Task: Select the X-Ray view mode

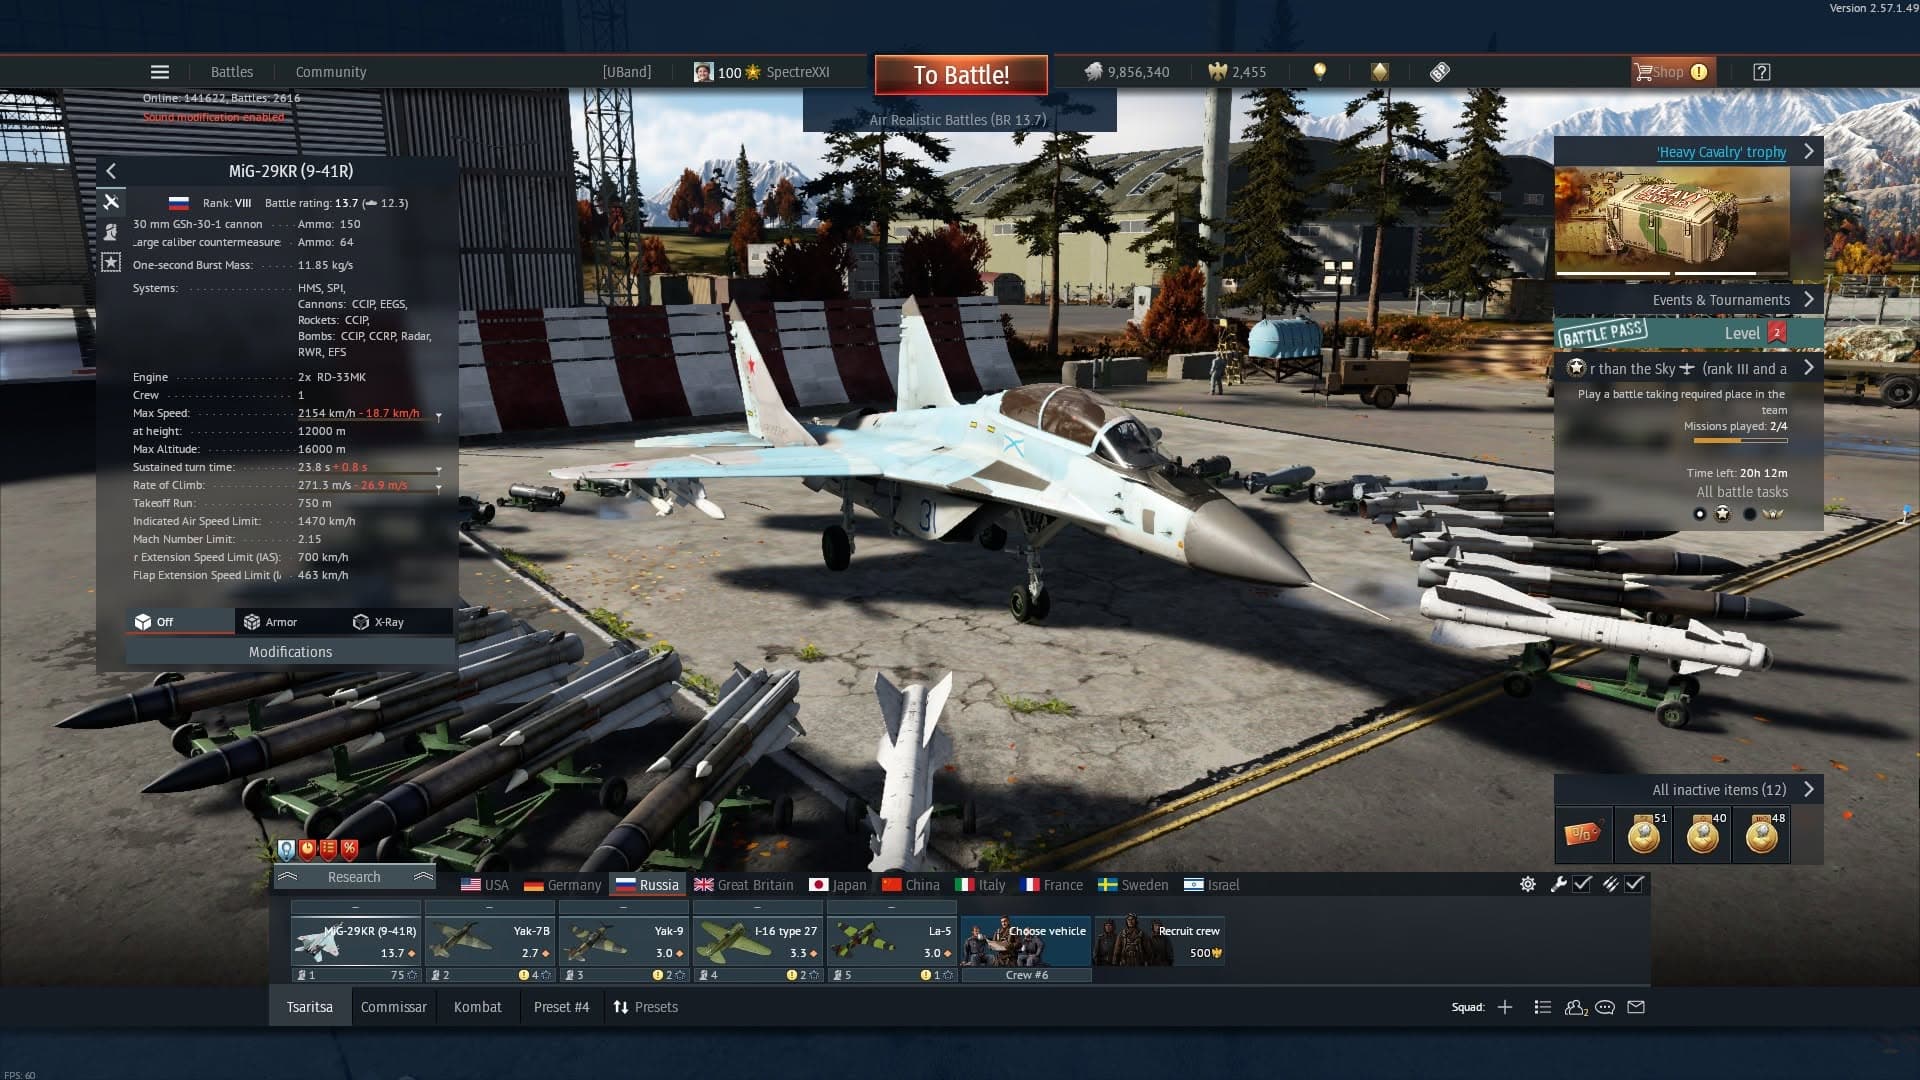Action: [x=379, y=622]
